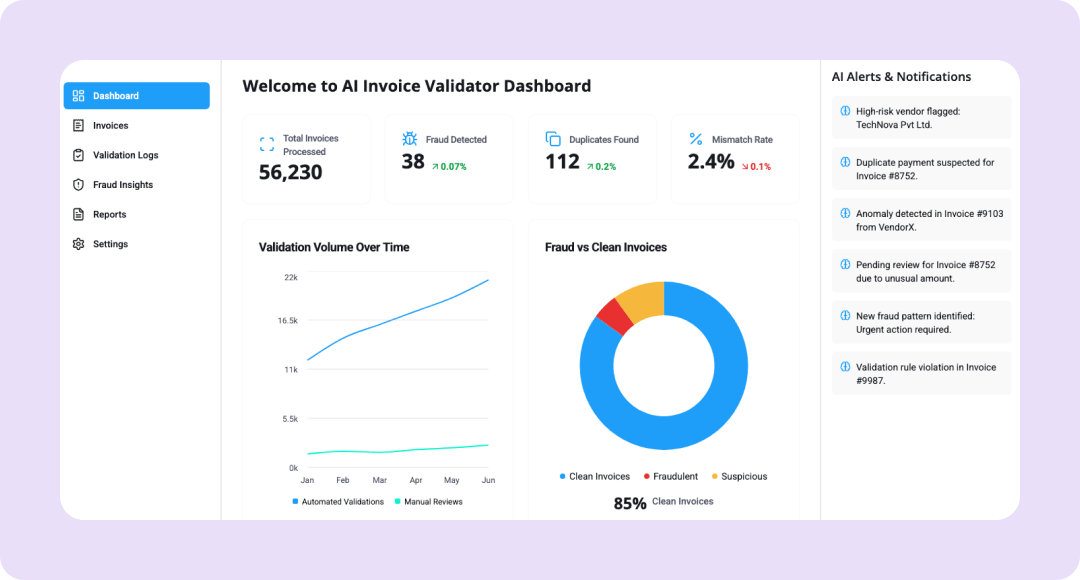Image resolution: width=1080 pixels, height=580 pixels.
Task: Toggle Automated Validations legend item
Action: click(x=338, y=502)
